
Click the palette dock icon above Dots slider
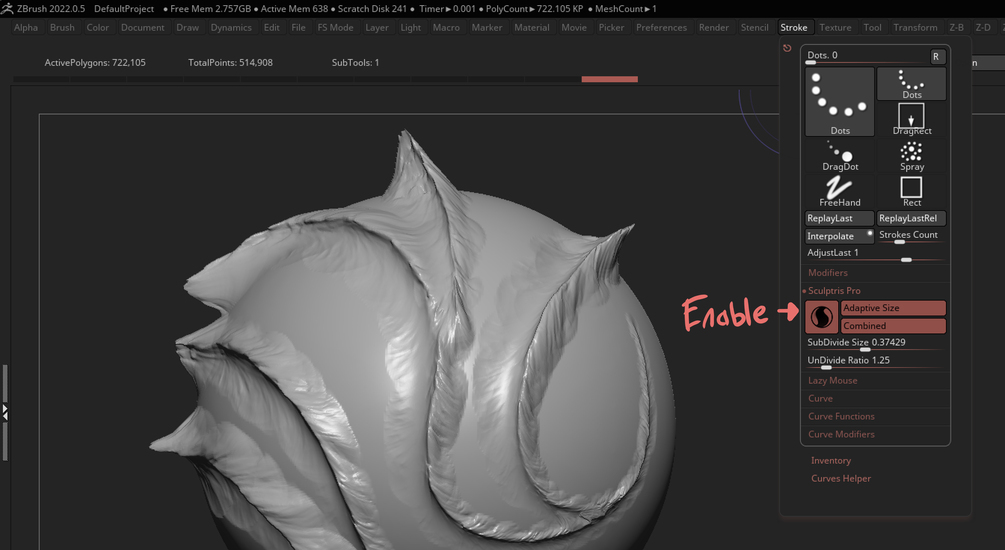point(787,48)
